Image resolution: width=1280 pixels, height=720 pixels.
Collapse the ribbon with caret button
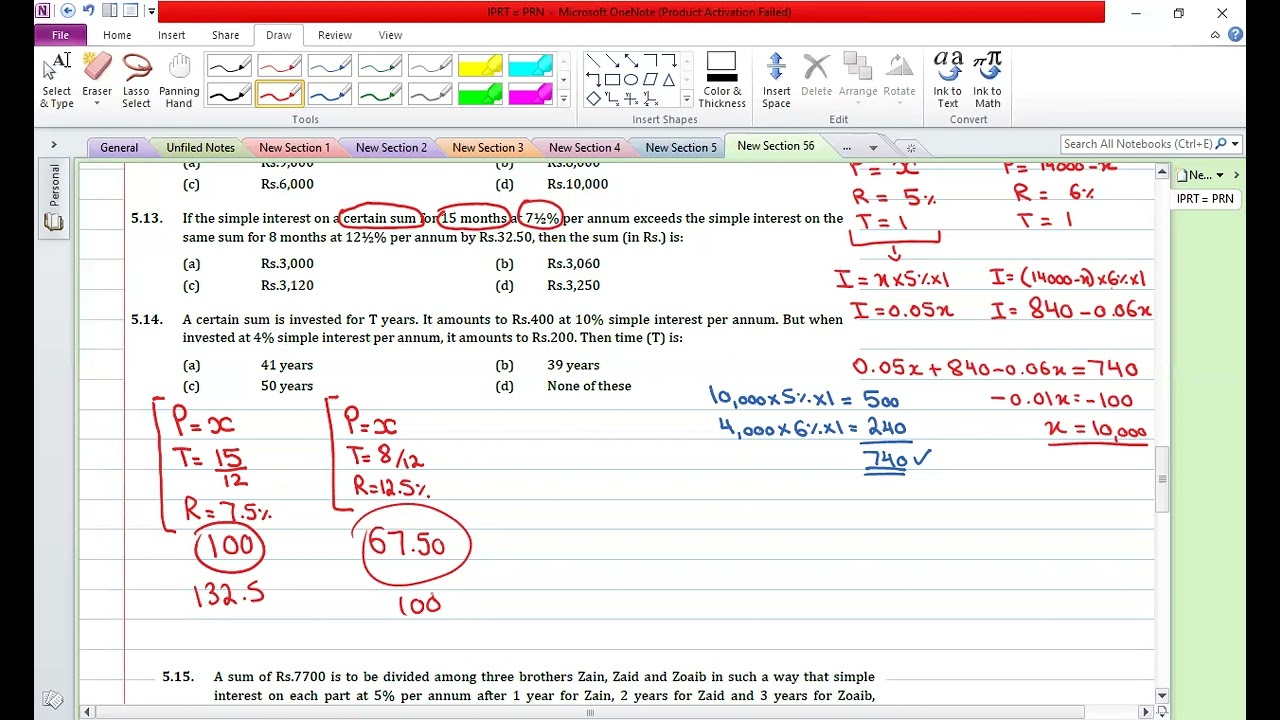pos(1215,35)
